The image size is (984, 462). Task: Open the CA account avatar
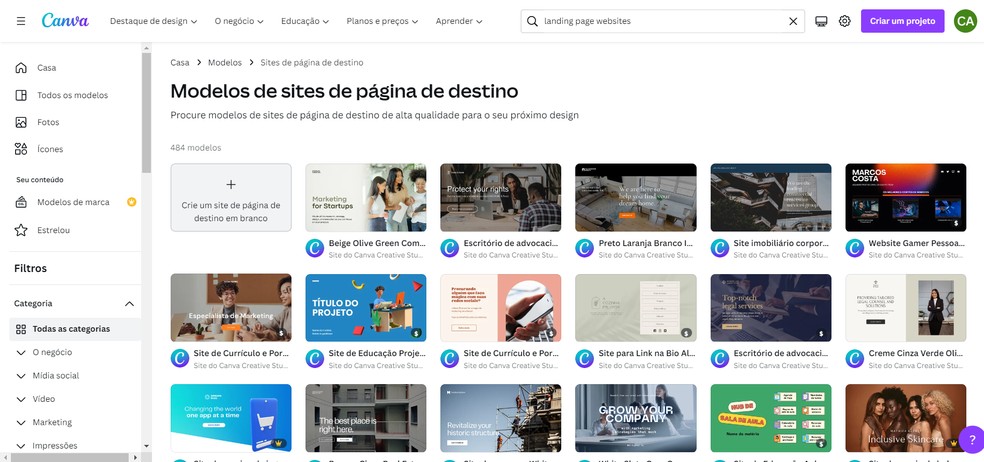[x=965, y=21]
